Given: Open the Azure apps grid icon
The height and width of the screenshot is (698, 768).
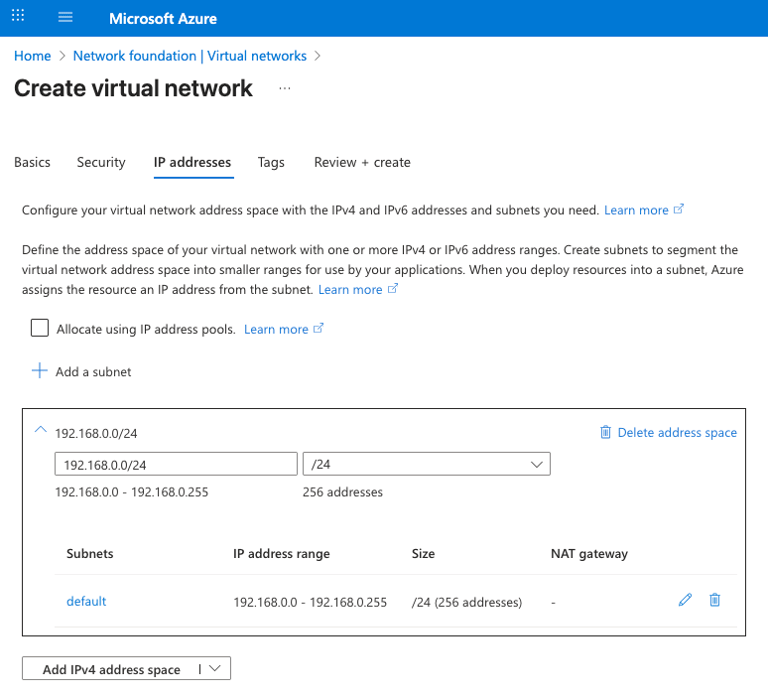Looking at the screenshot, I should click(18, 17).
